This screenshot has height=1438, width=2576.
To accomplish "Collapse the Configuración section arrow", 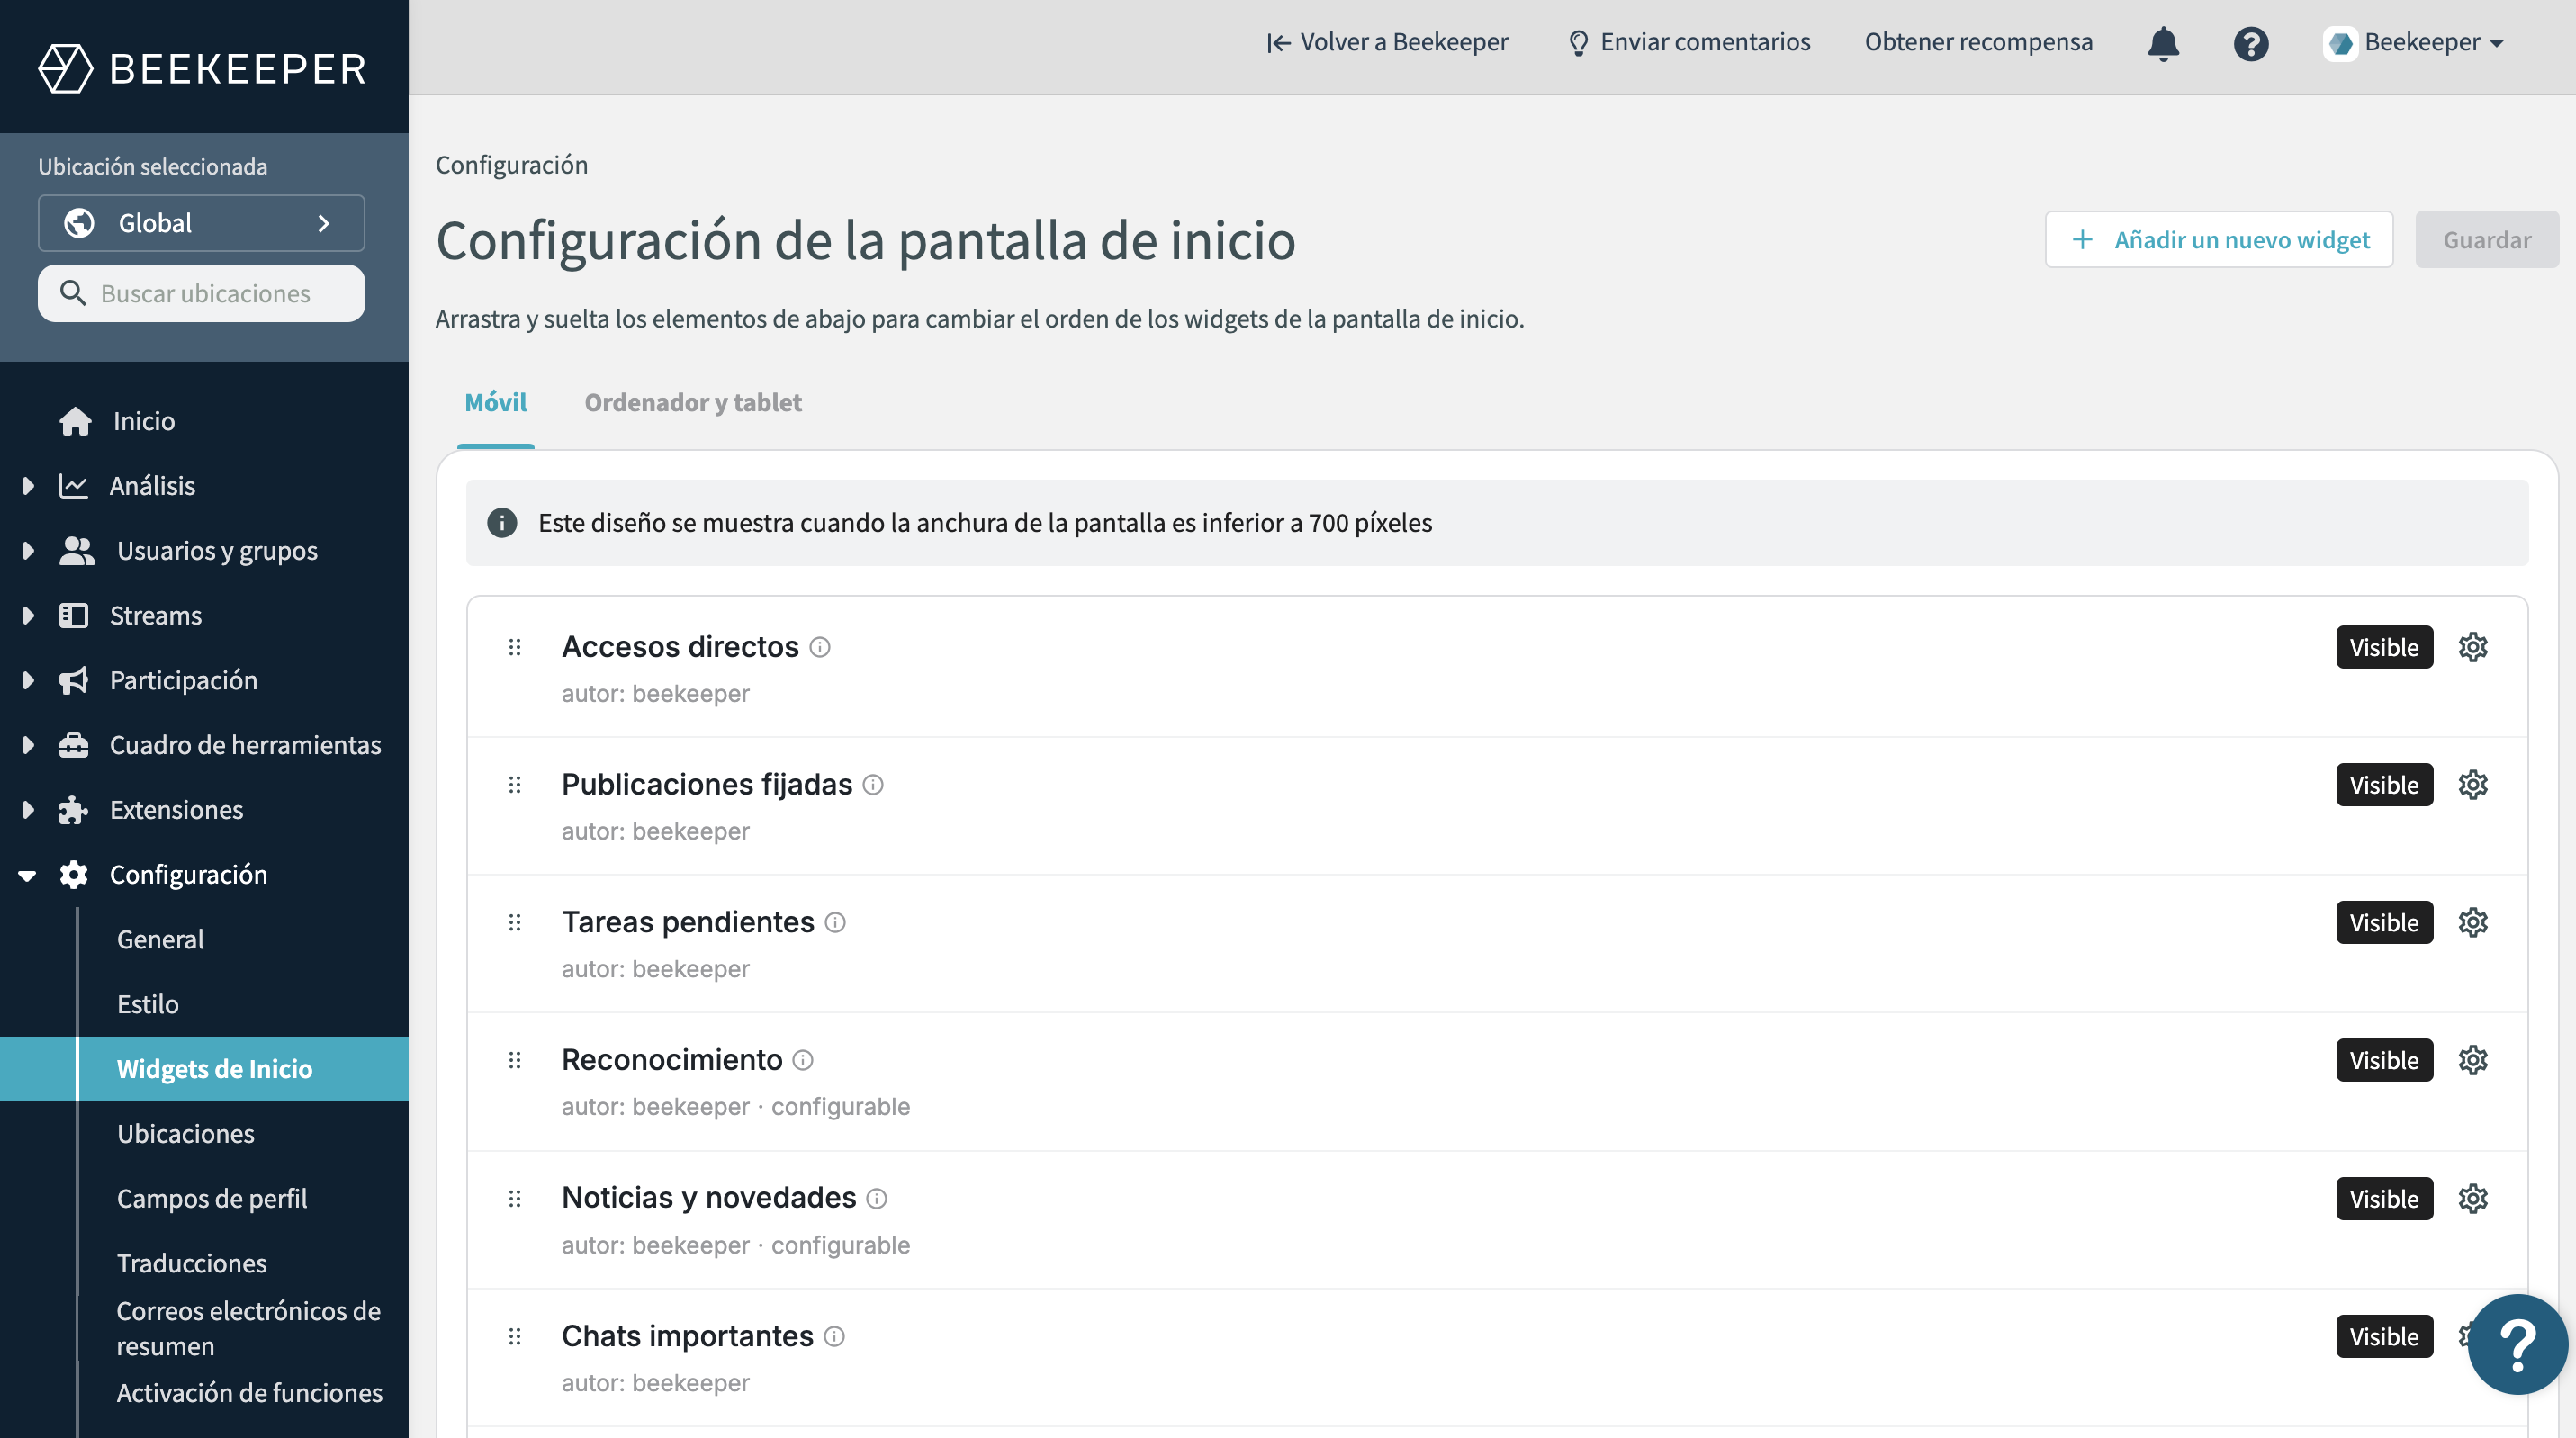I will [27, 876].
